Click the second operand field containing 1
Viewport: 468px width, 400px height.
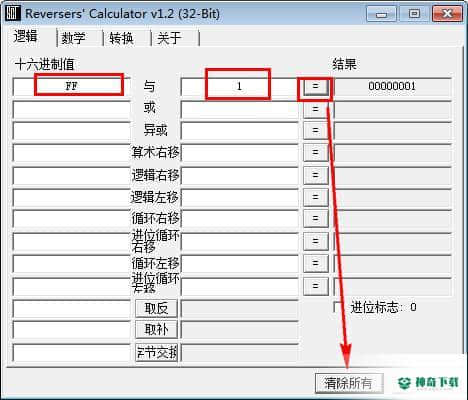pyautogui.click(x=239, y=87)
